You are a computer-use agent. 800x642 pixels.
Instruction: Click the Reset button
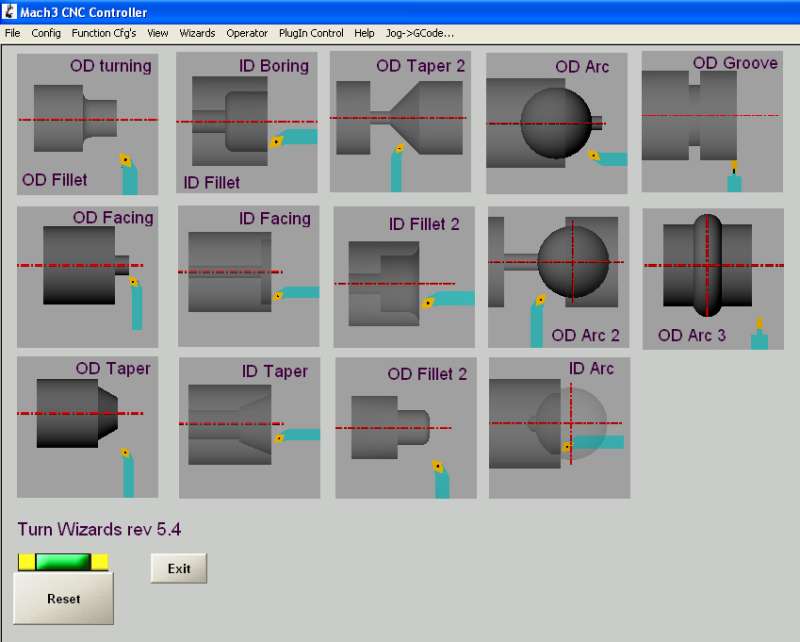click(63, 598)
